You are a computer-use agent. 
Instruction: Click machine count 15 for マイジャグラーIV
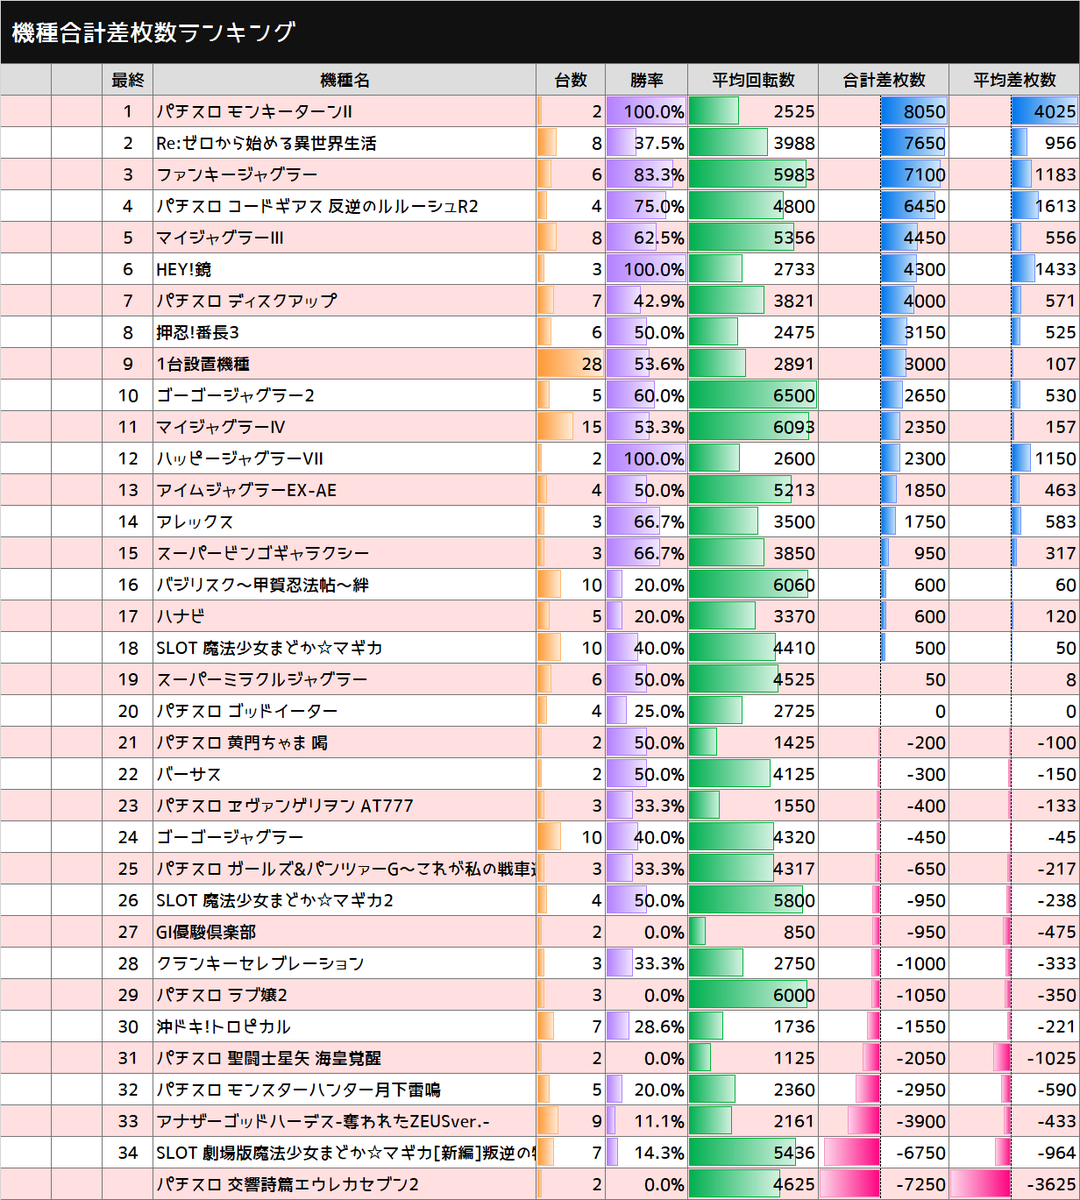pos(571,427)
